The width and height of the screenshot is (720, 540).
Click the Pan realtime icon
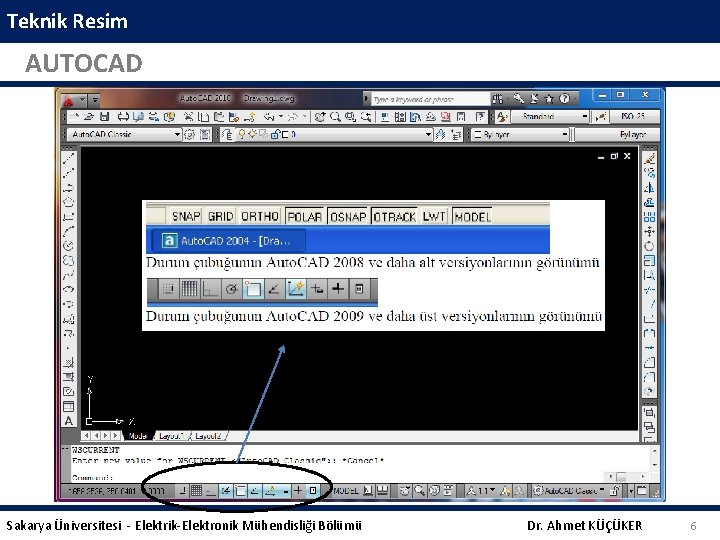(320, 117)
